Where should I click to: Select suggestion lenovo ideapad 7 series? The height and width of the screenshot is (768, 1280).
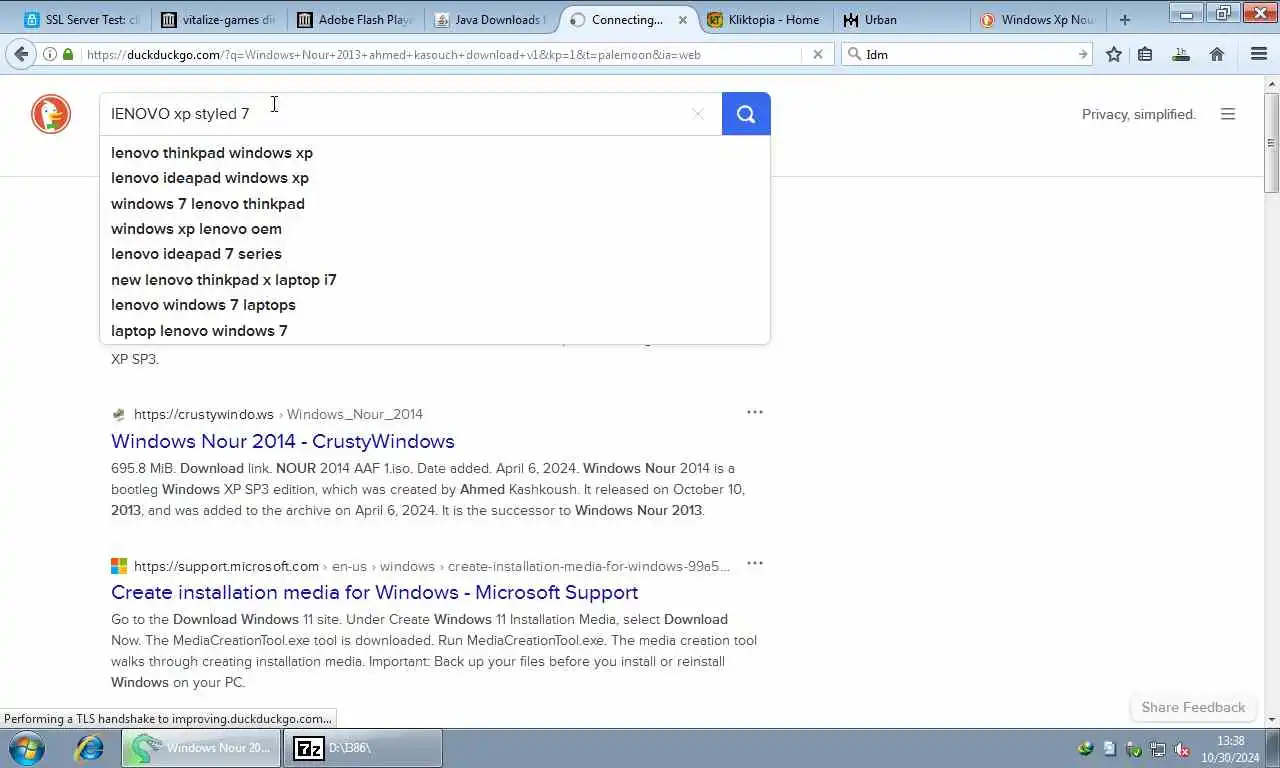[x=435, y=254]
